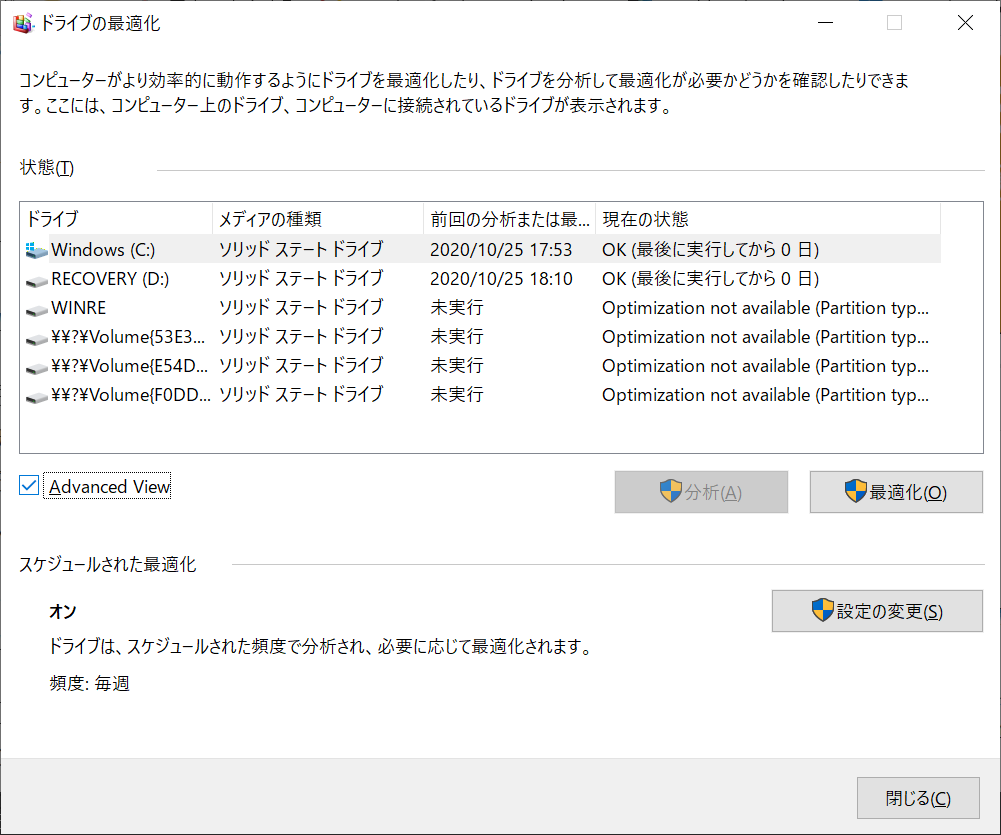This screenshot has height=835, width=1001.
Task: Click the 状態(T) section label
Action: click(x=47, y=167)
